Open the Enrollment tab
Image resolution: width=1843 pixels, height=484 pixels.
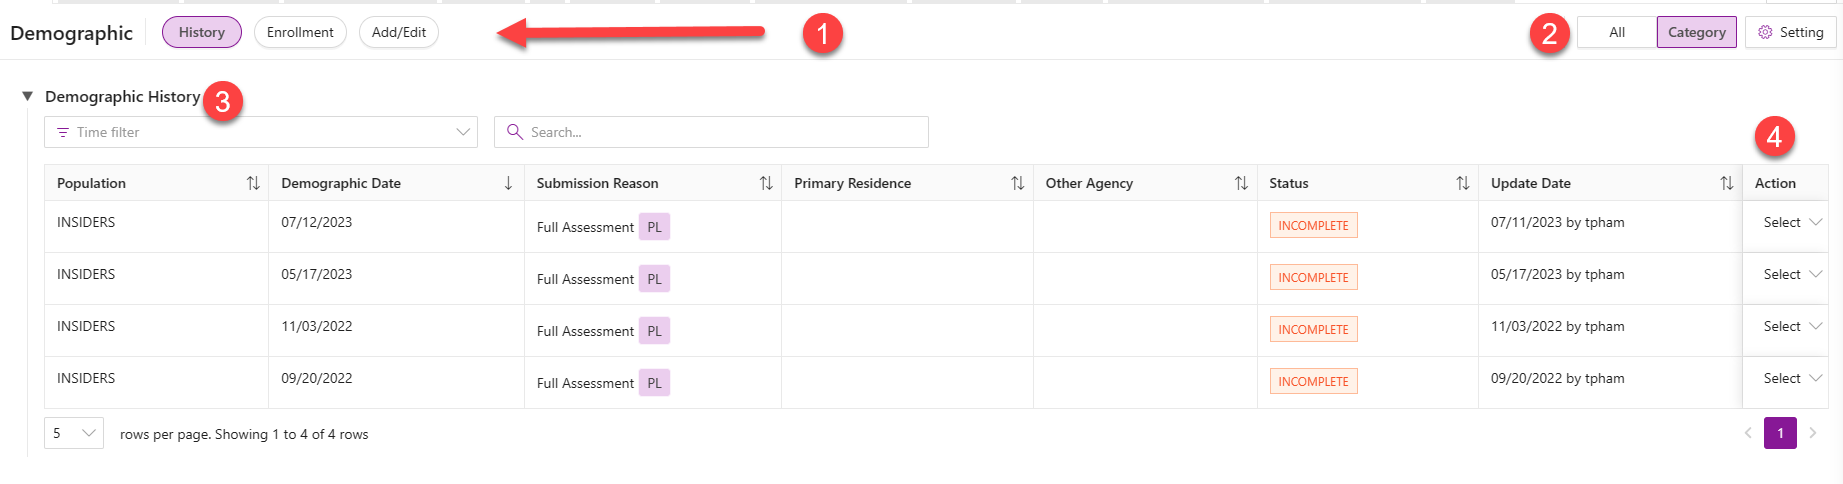pyautogui.click(x=300, y=32)
